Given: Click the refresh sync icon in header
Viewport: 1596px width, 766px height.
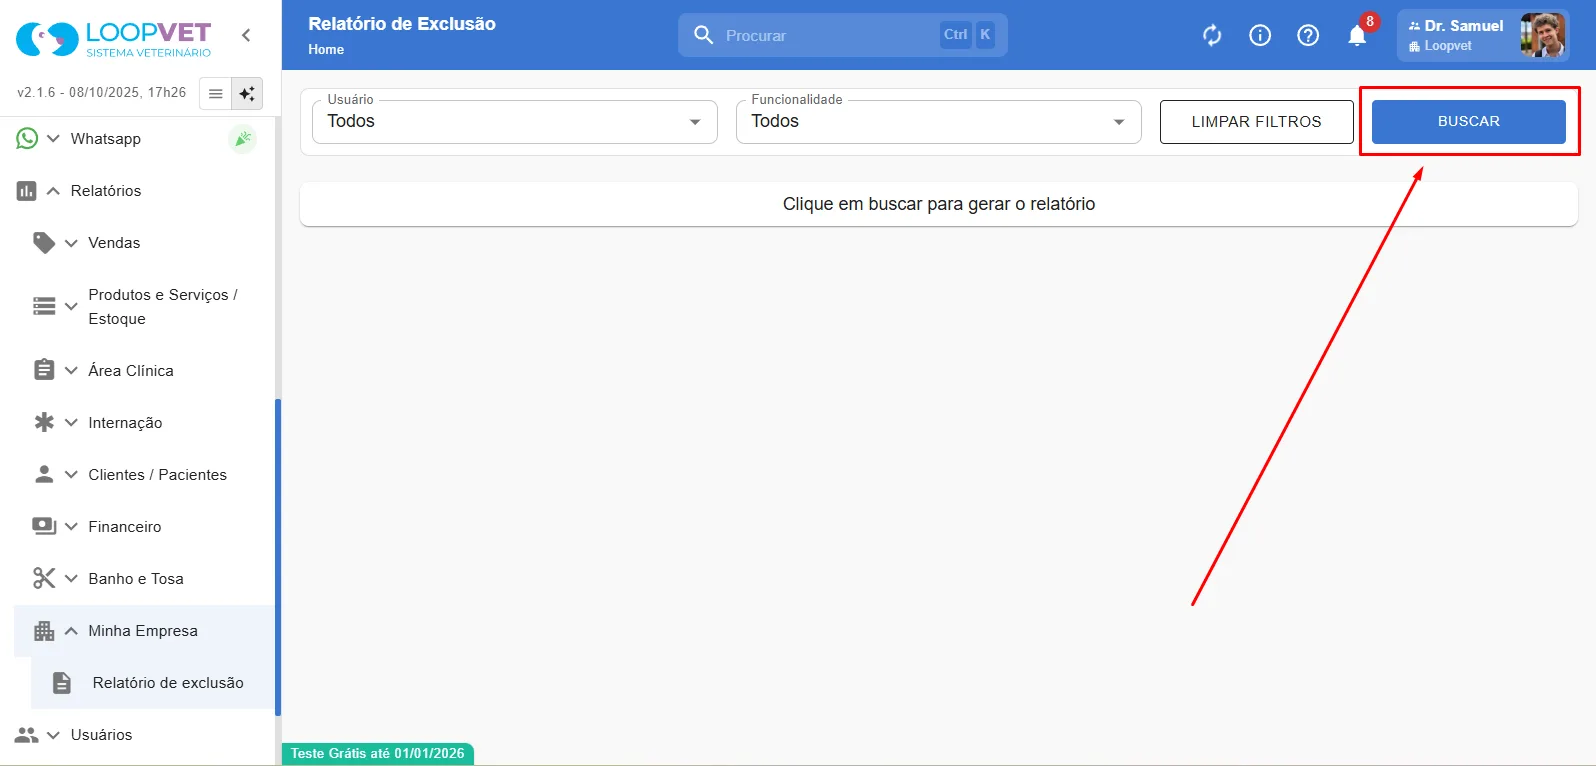Looking at the screenshot, I should tap(1212, 36).
